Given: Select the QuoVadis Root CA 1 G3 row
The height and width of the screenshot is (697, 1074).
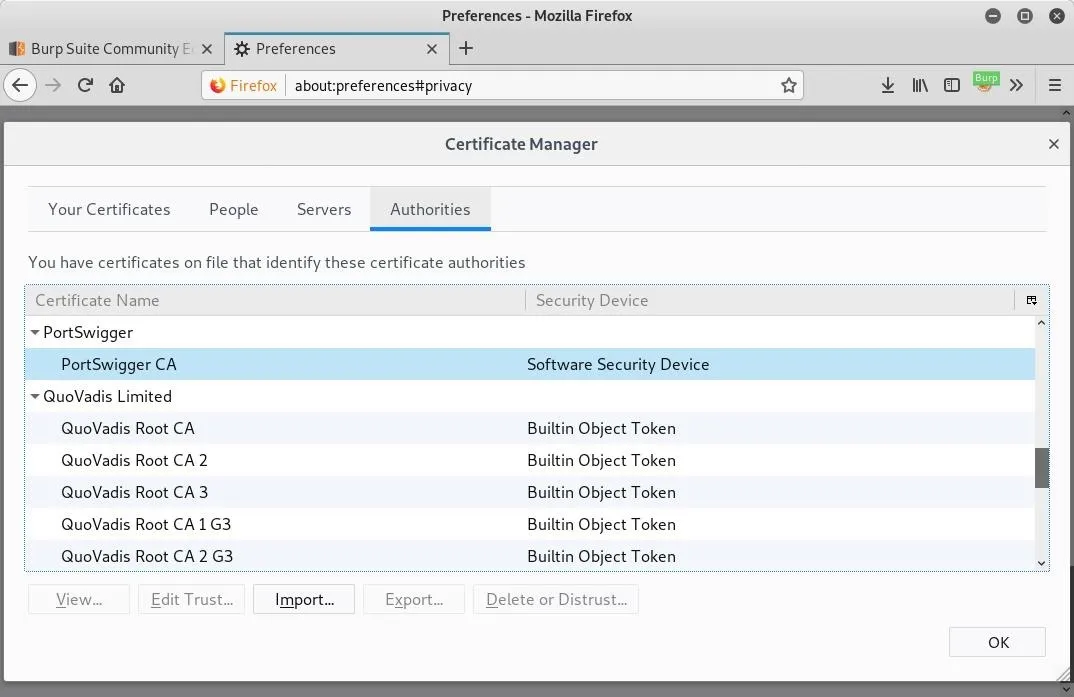Looking at the screenshot, I should (530, 524).
